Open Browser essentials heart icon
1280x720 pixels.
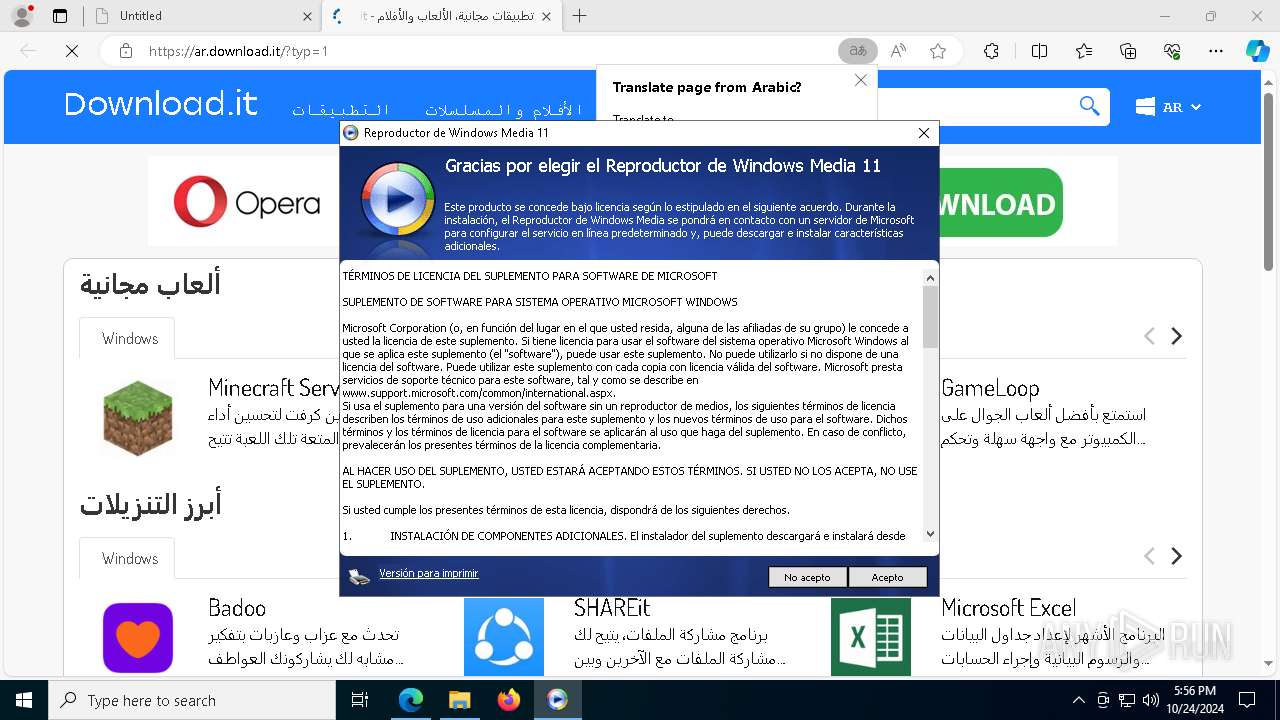[1172, 51]
